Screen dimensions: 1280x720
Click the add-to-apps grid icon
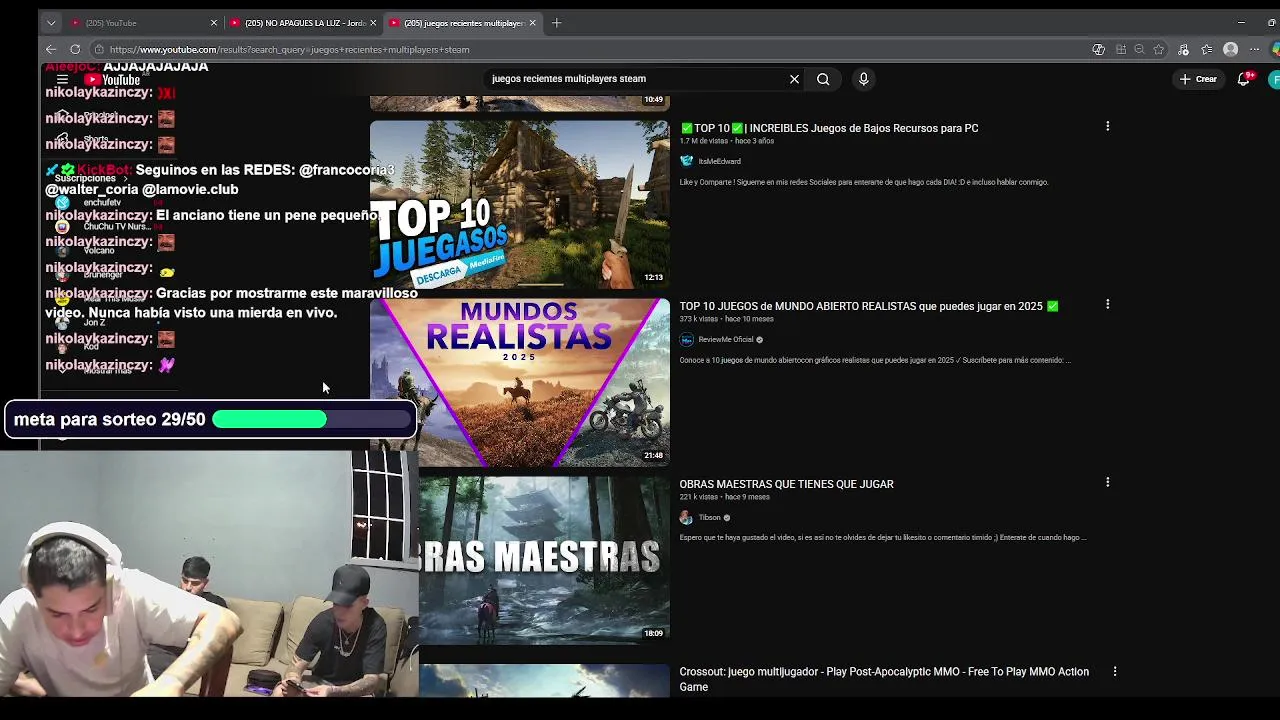coord(1121,49)
